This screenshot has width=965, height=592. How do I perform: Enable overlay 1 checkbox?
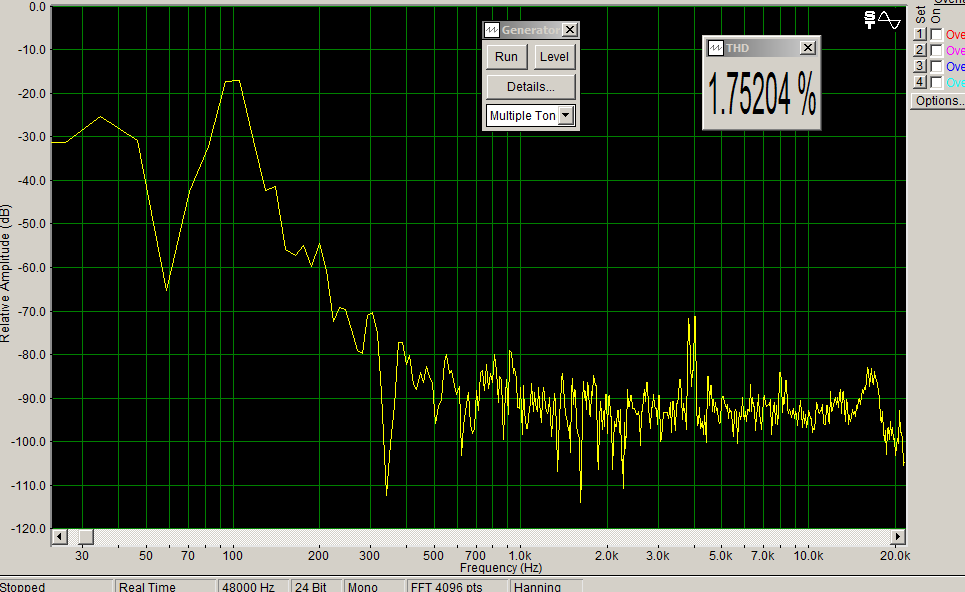tap(937, 34)
